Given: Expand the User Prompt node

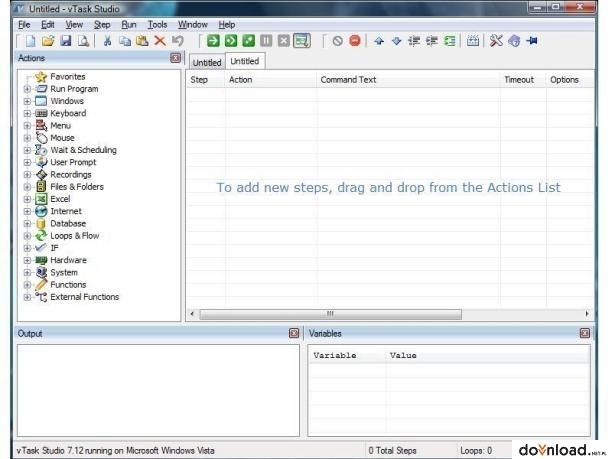Looking at the screenshot, I should (27, 162).
